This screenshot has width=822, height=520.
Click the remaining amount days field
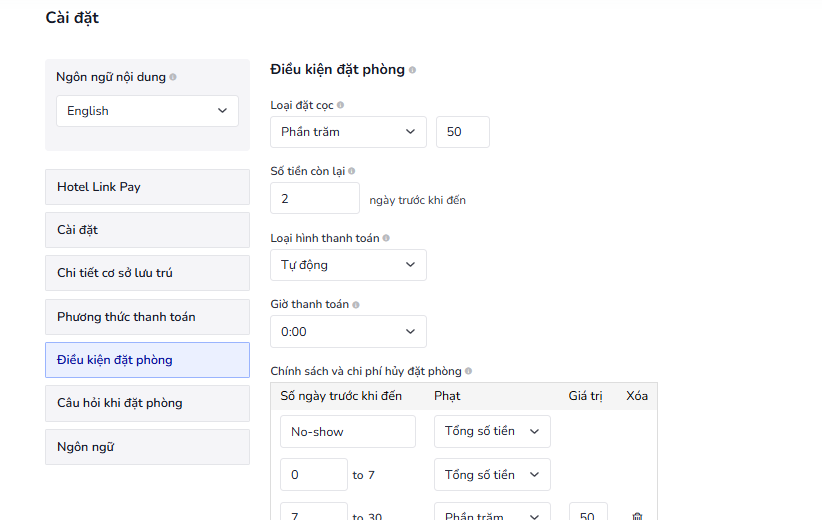[314, 198]
